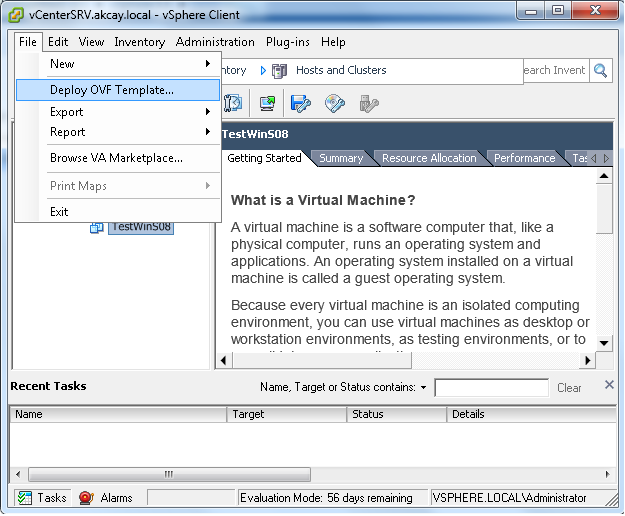Open the Alarms view from status bar
This screenshot has width=625, height=516.
[x=106, y=498]
